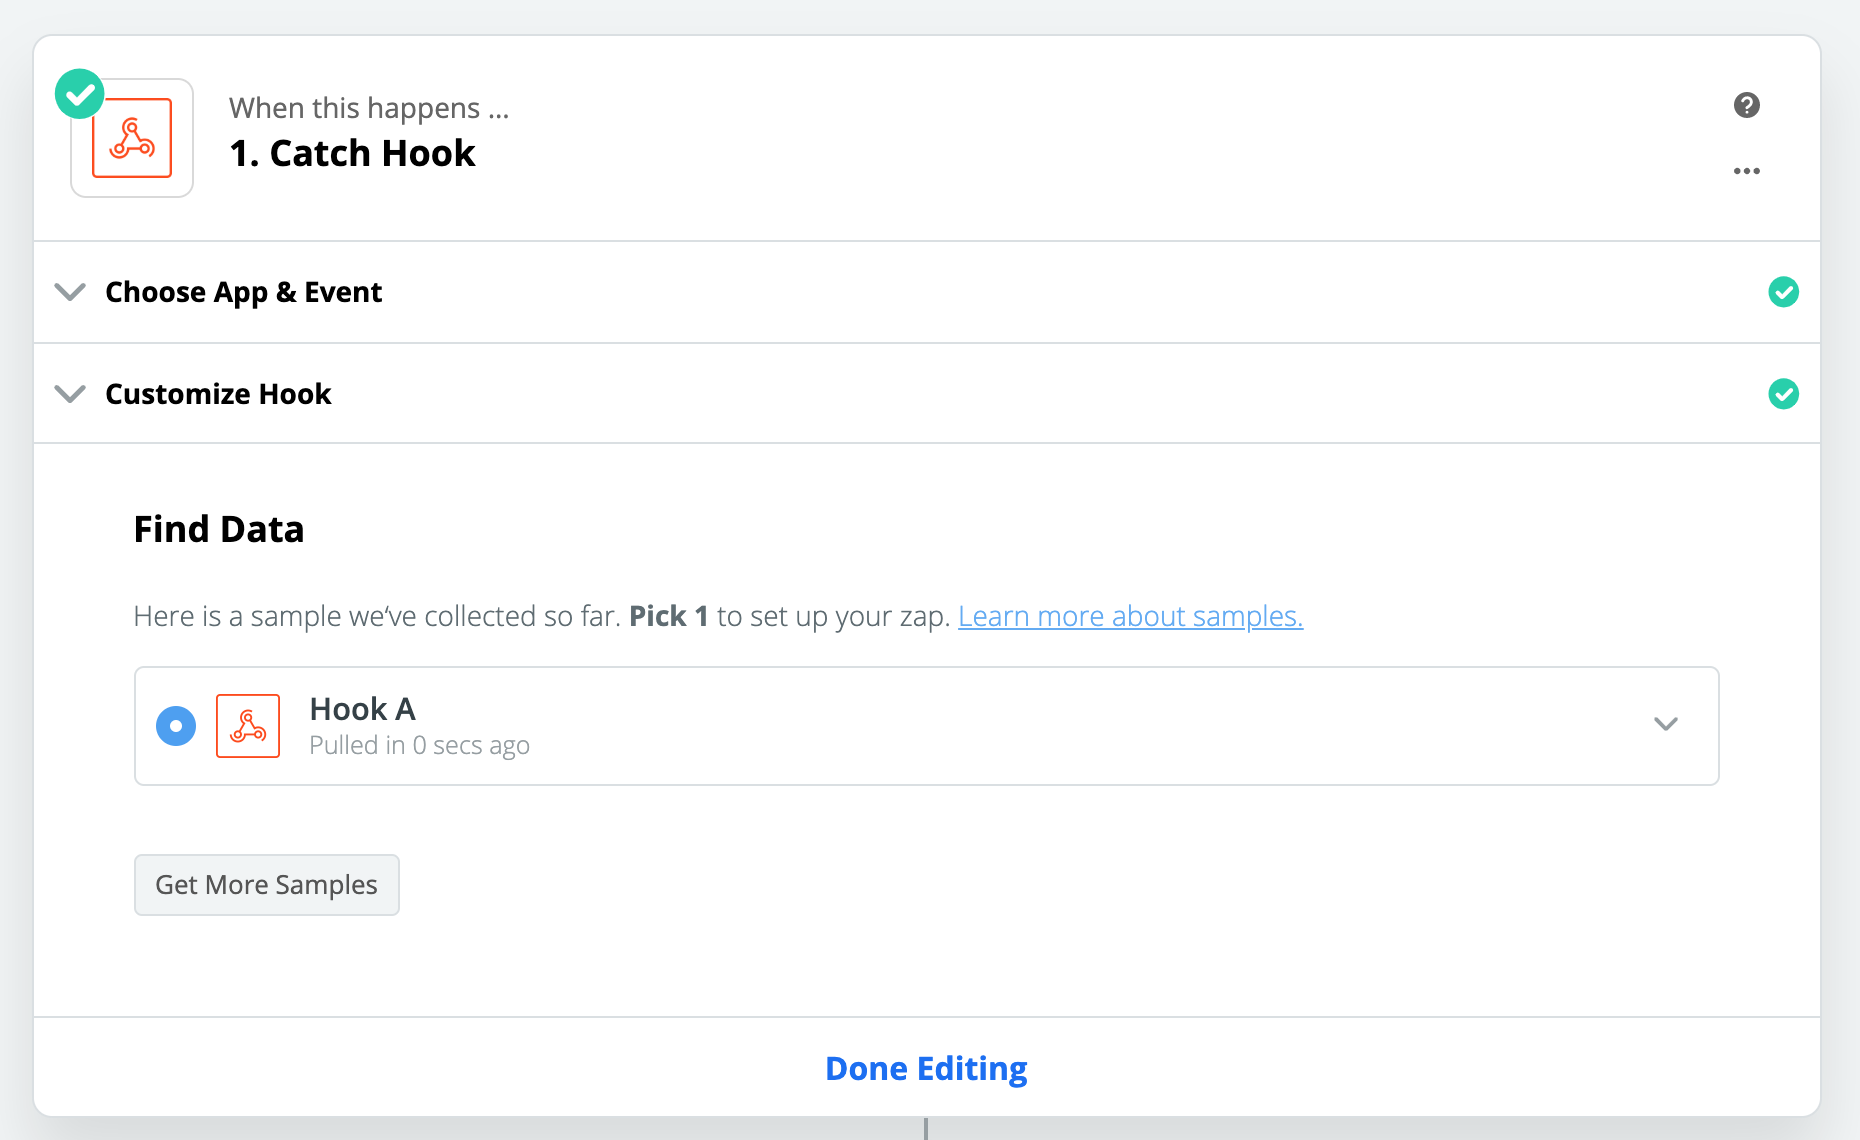1860x1140 pixels.
Task: Click the Catch Hook webhook icon
Action: tap(131, 138)
